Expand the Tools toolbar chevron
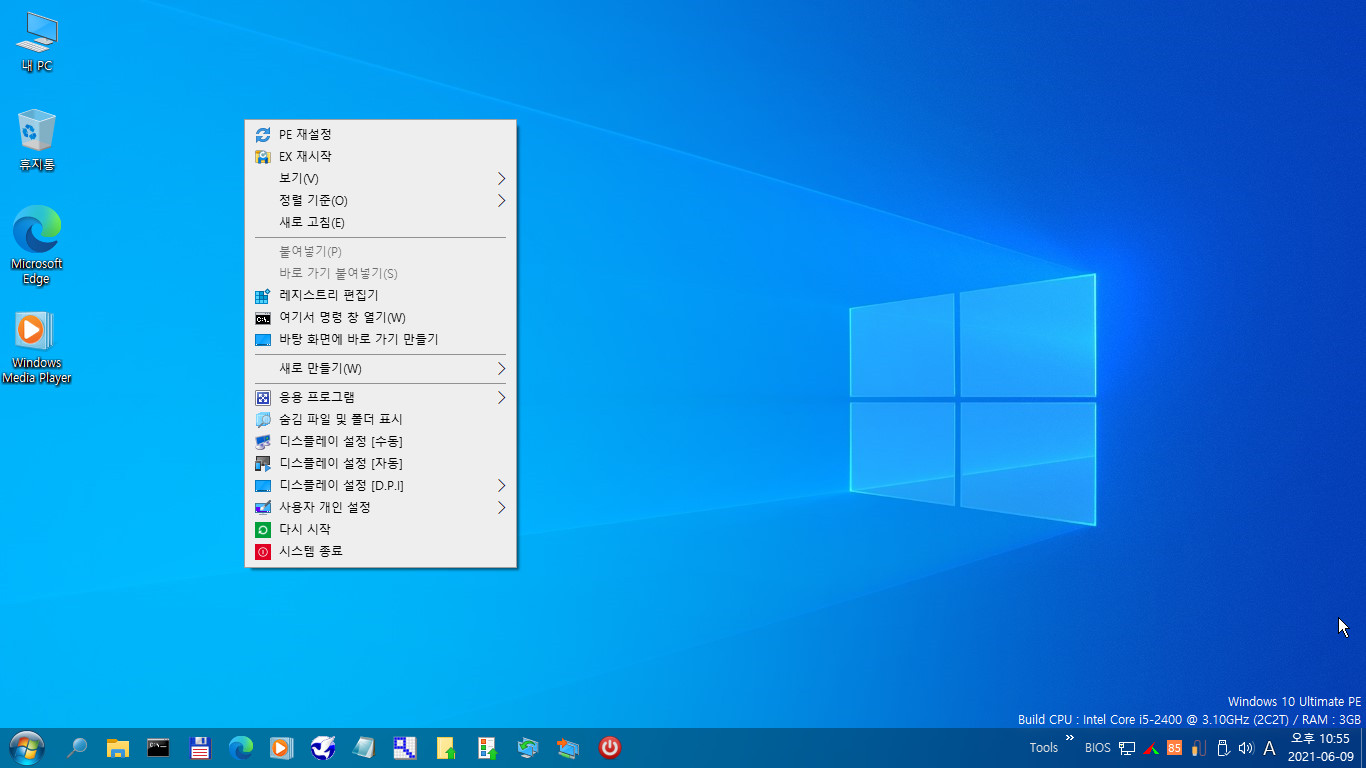This screenshot has width=1366, height=768. [1070, 738]
